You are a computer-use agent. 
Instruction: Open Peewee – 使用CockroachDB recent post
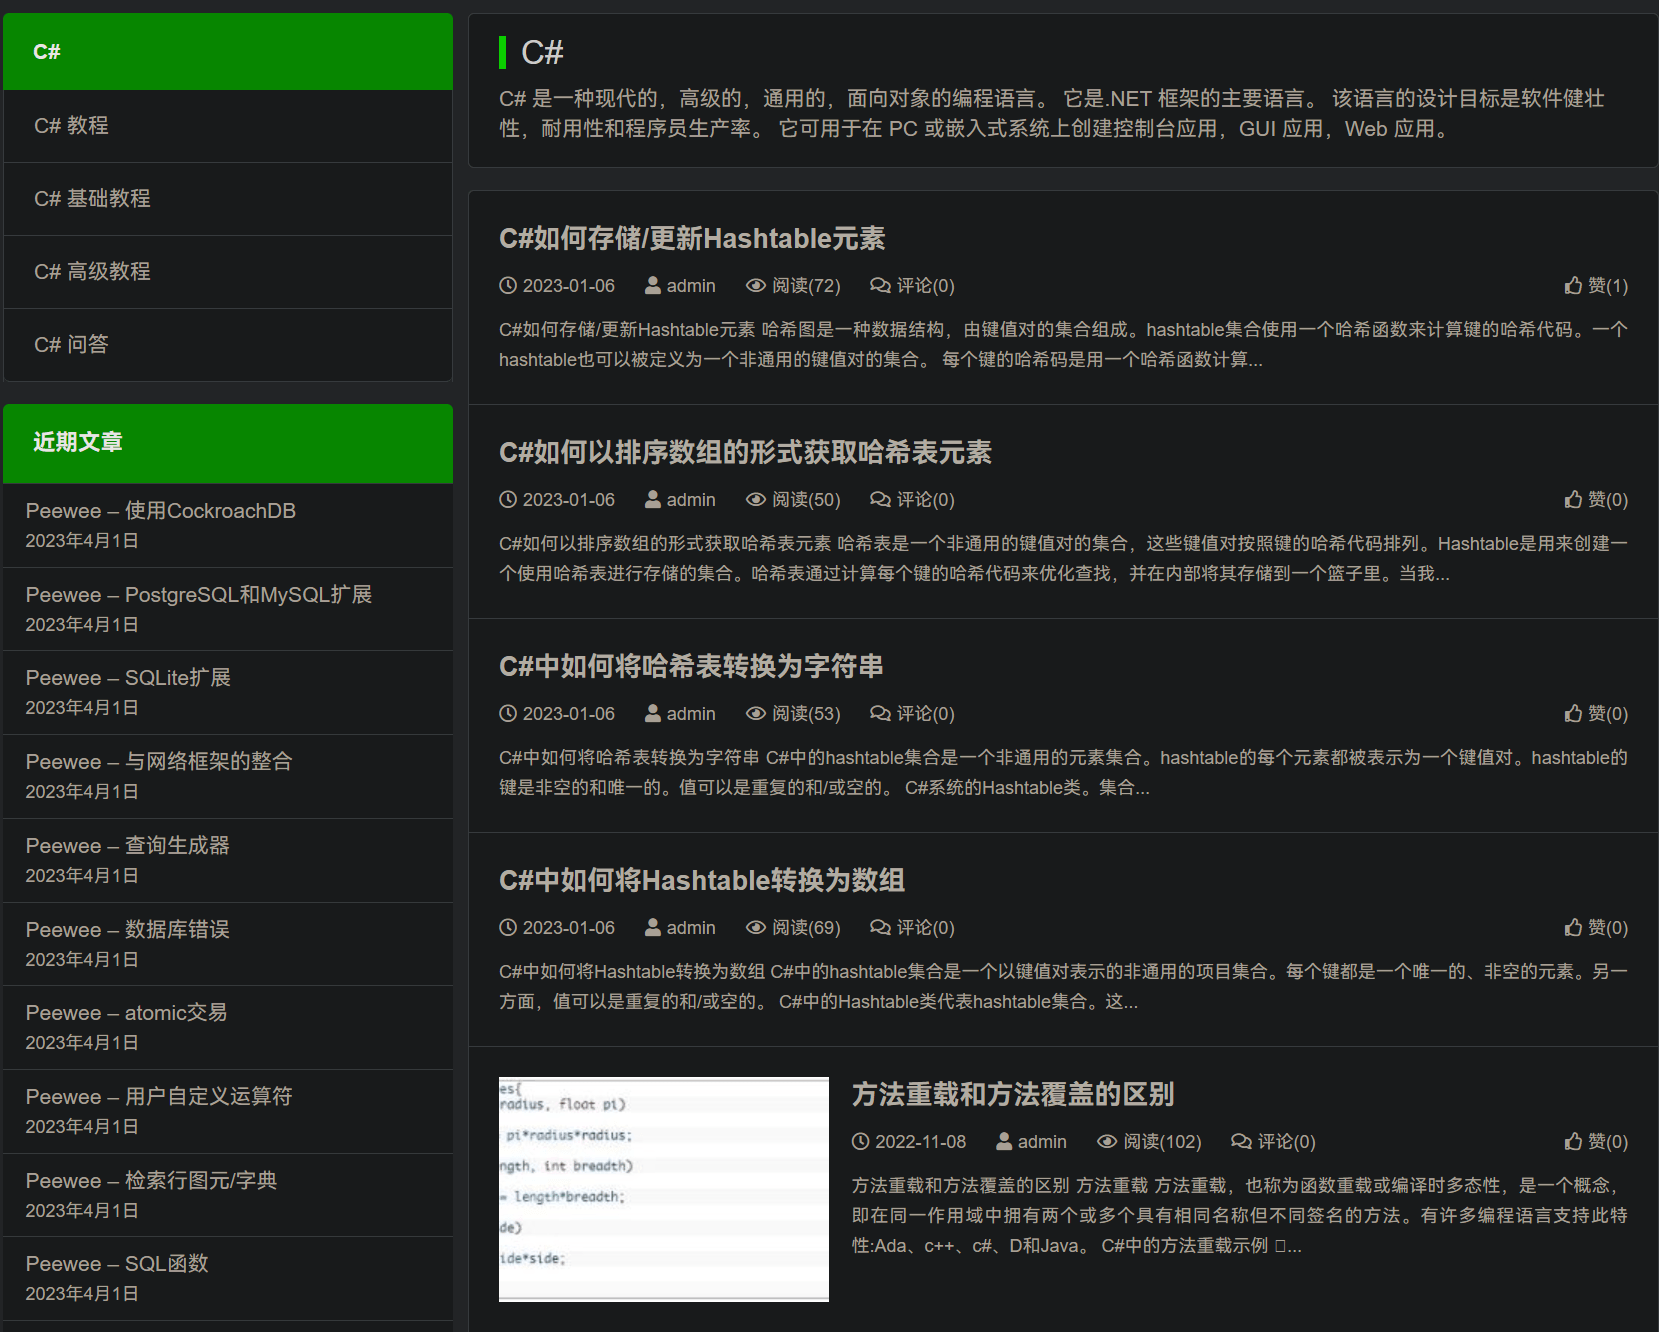161,510
